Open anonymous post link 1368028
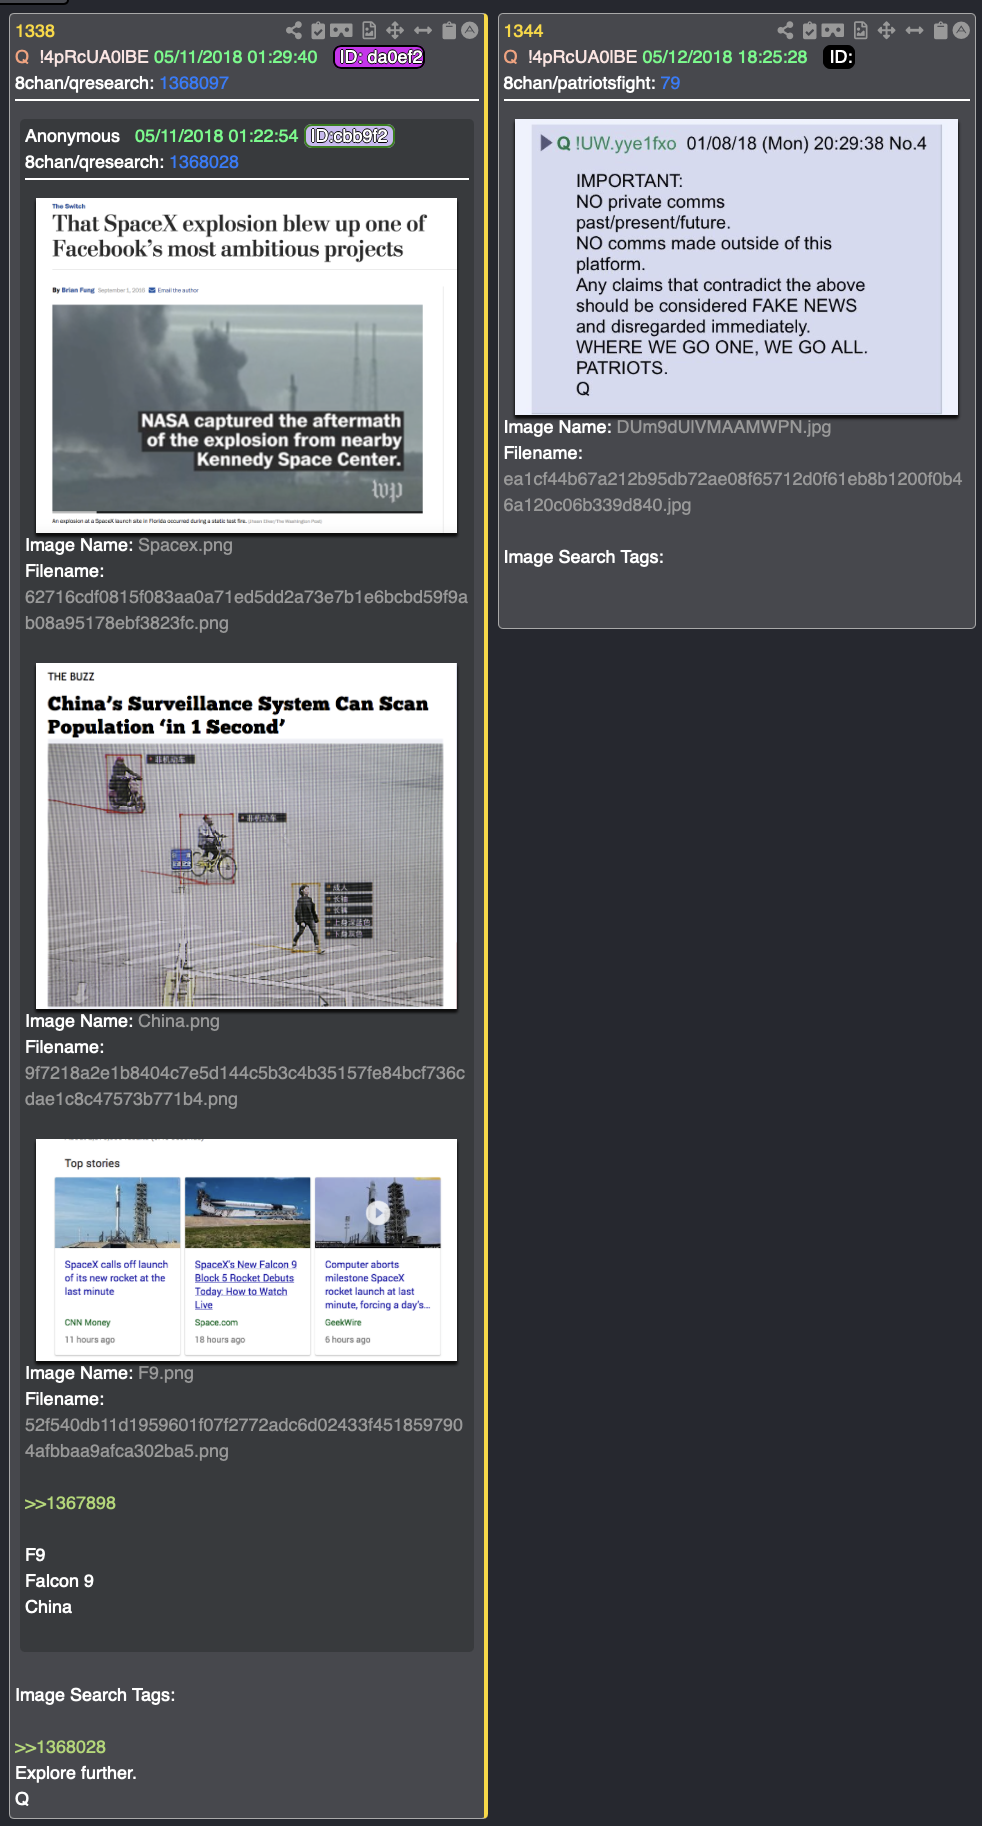This screenshot has width=982, height=1826. (204, 162)
